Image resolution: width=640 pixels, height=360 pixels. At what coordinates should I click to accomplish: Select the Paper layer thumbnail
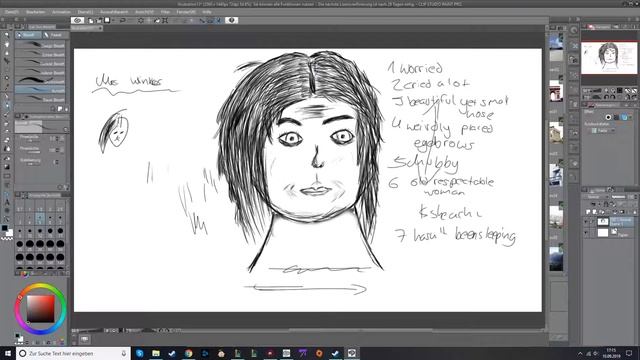tap(603, 233)
